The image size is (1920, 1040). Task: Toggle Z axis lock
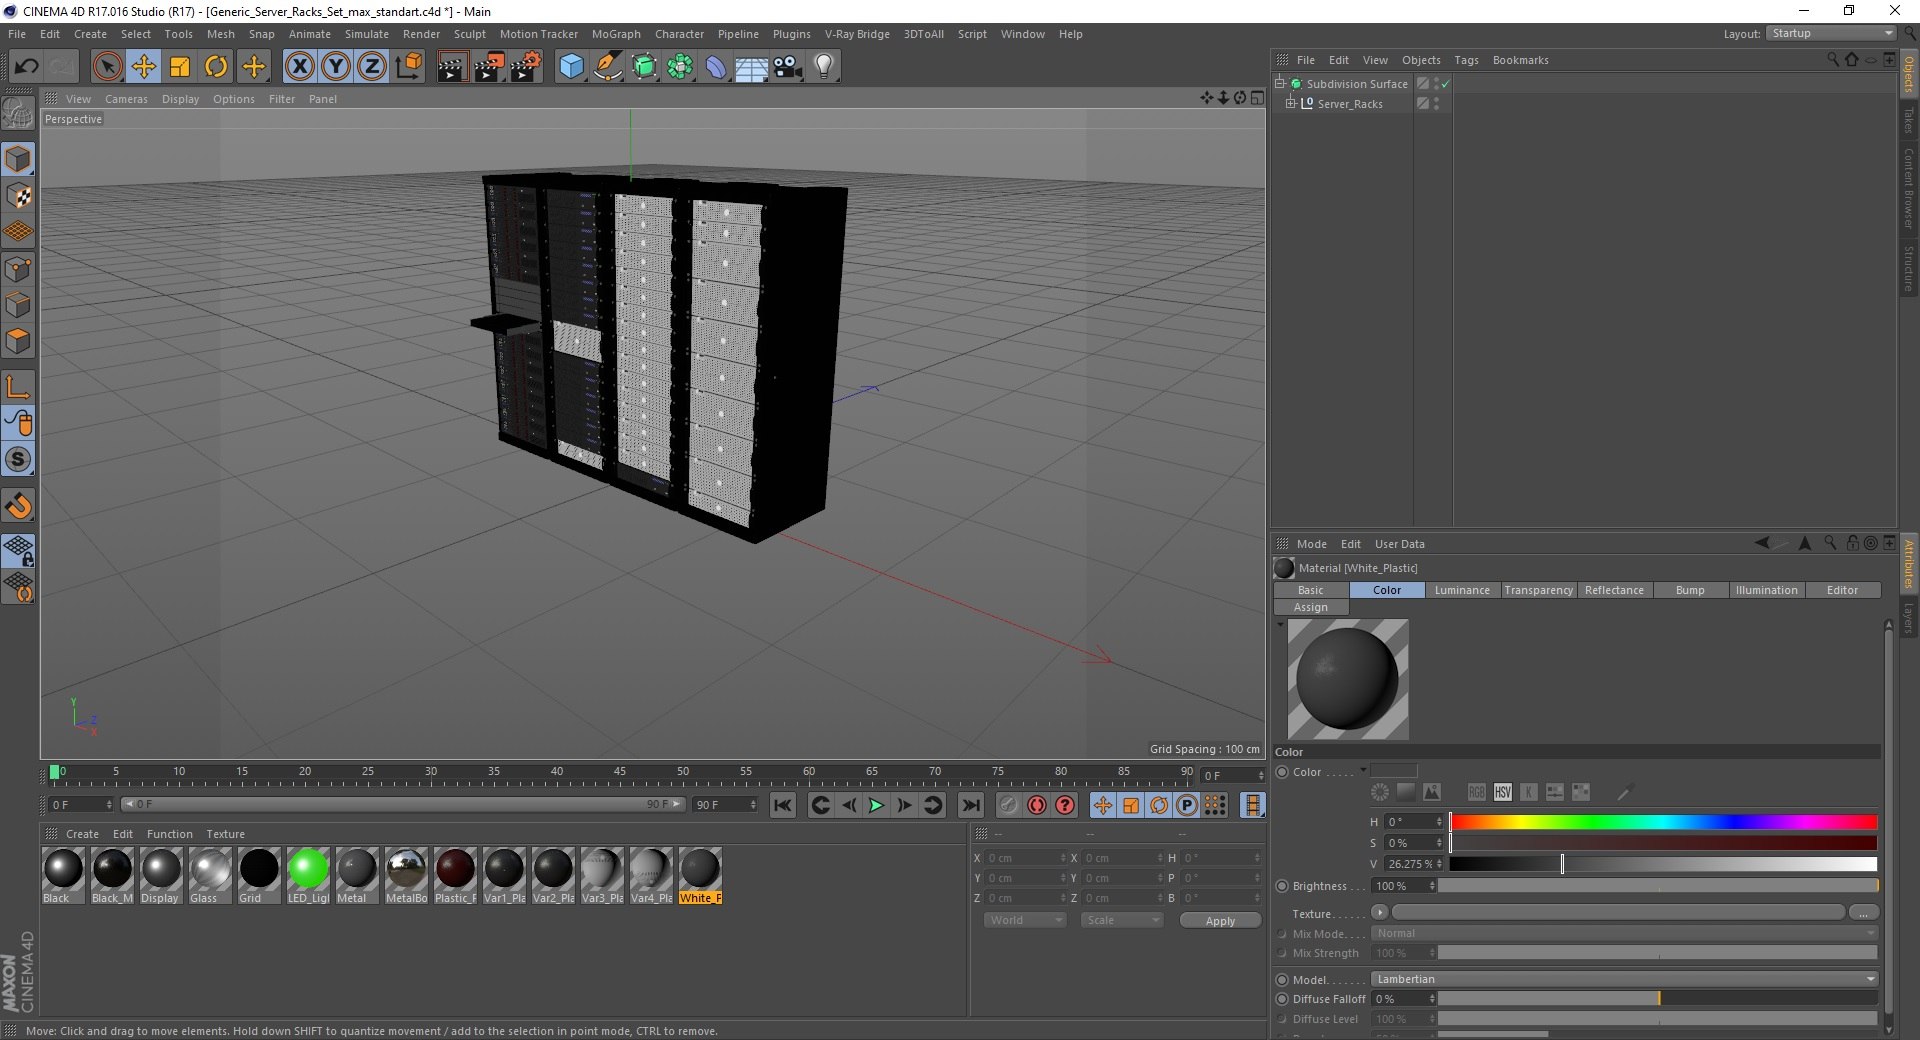tap(372, 67)
